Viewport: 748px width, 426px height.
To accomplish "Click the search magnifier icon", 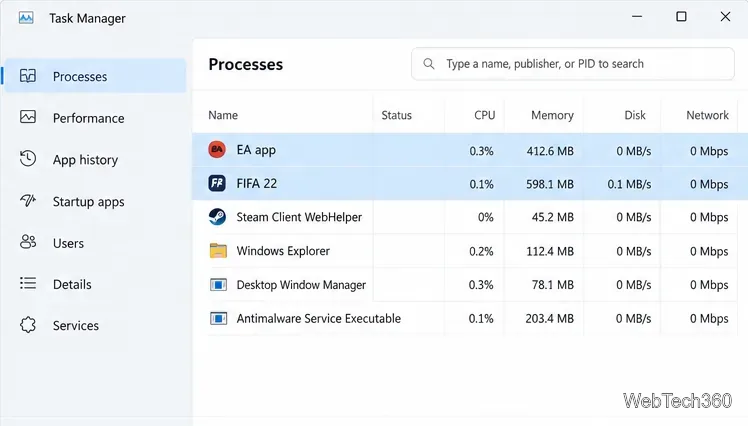I will click(429, 64).
